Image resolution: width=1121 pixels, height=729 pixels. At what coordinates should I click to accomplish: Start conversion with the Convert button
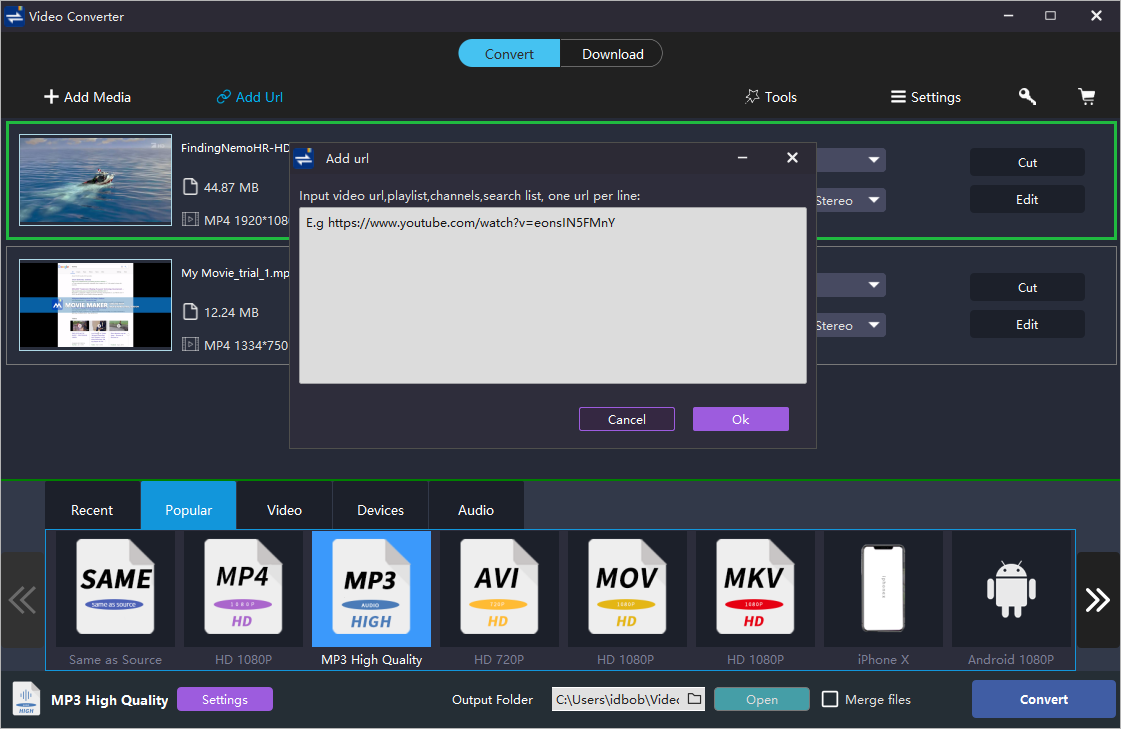pos(1044,699)
